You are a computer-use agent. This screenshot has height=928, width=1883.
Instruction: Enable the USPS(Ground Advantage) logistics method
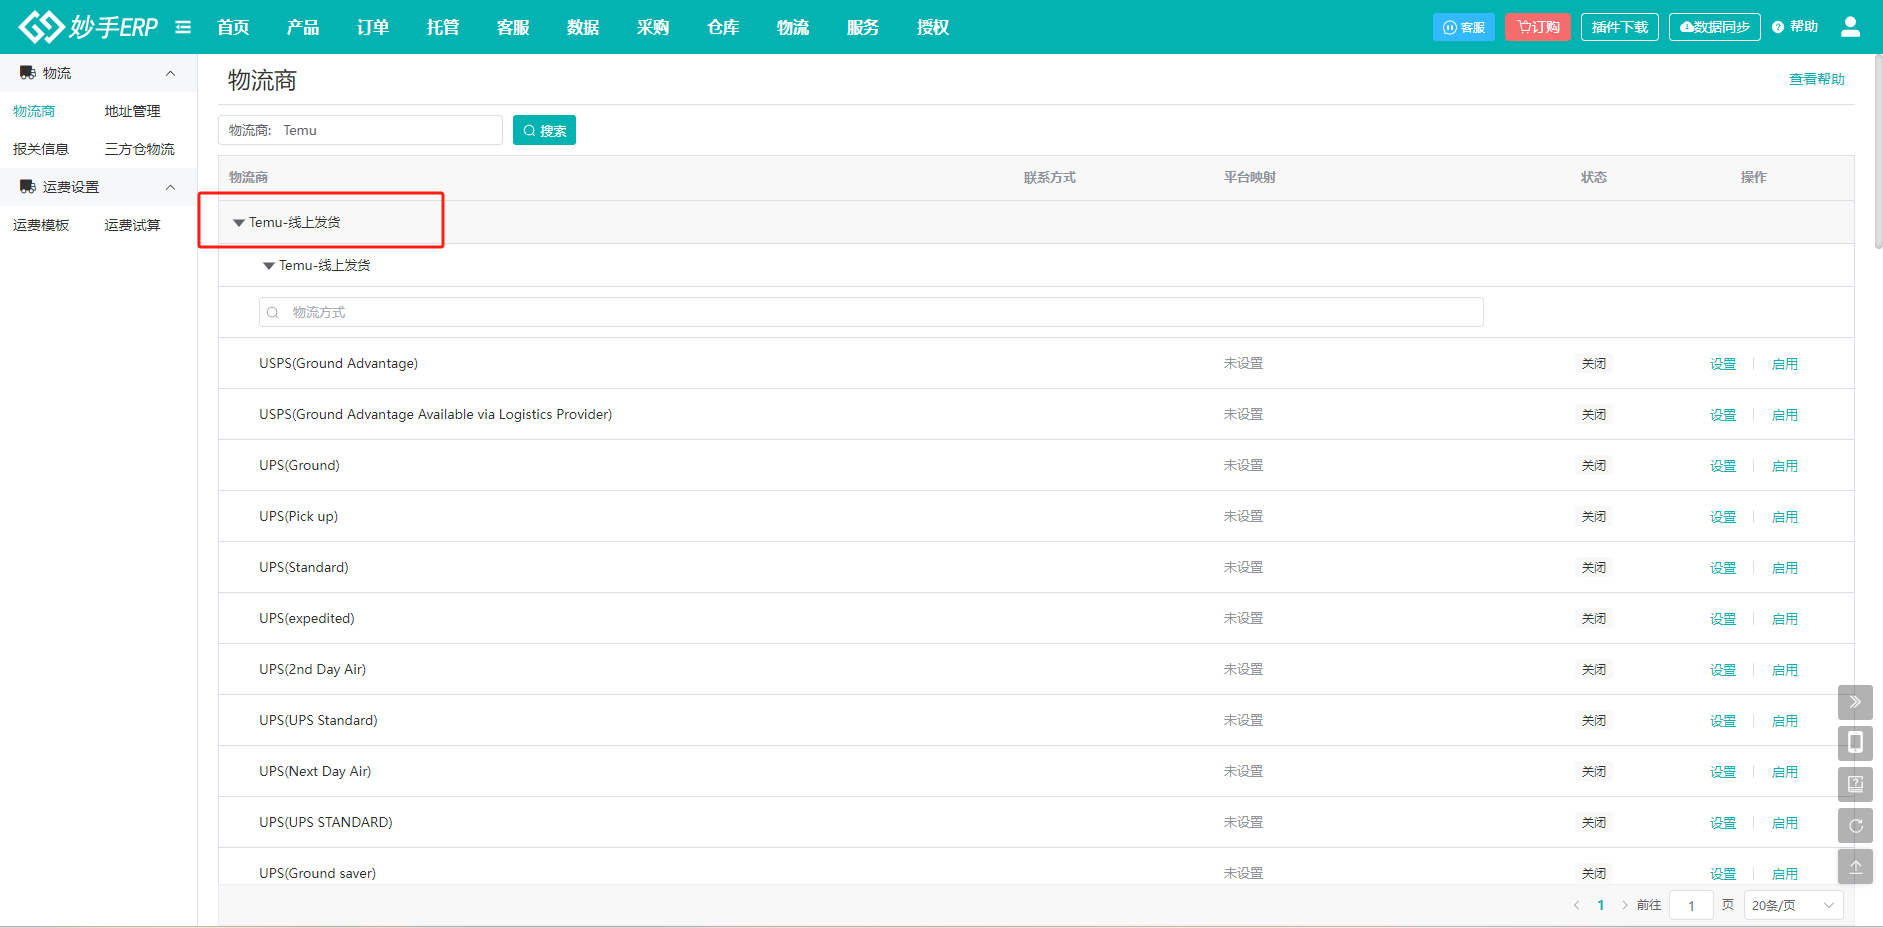point(1784,364)
